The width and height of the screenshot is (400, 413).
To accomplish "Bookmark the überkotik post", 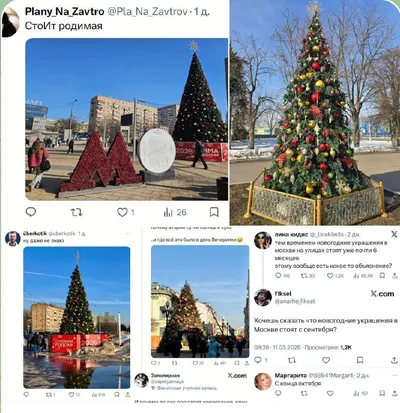I will tap(117, 395).
